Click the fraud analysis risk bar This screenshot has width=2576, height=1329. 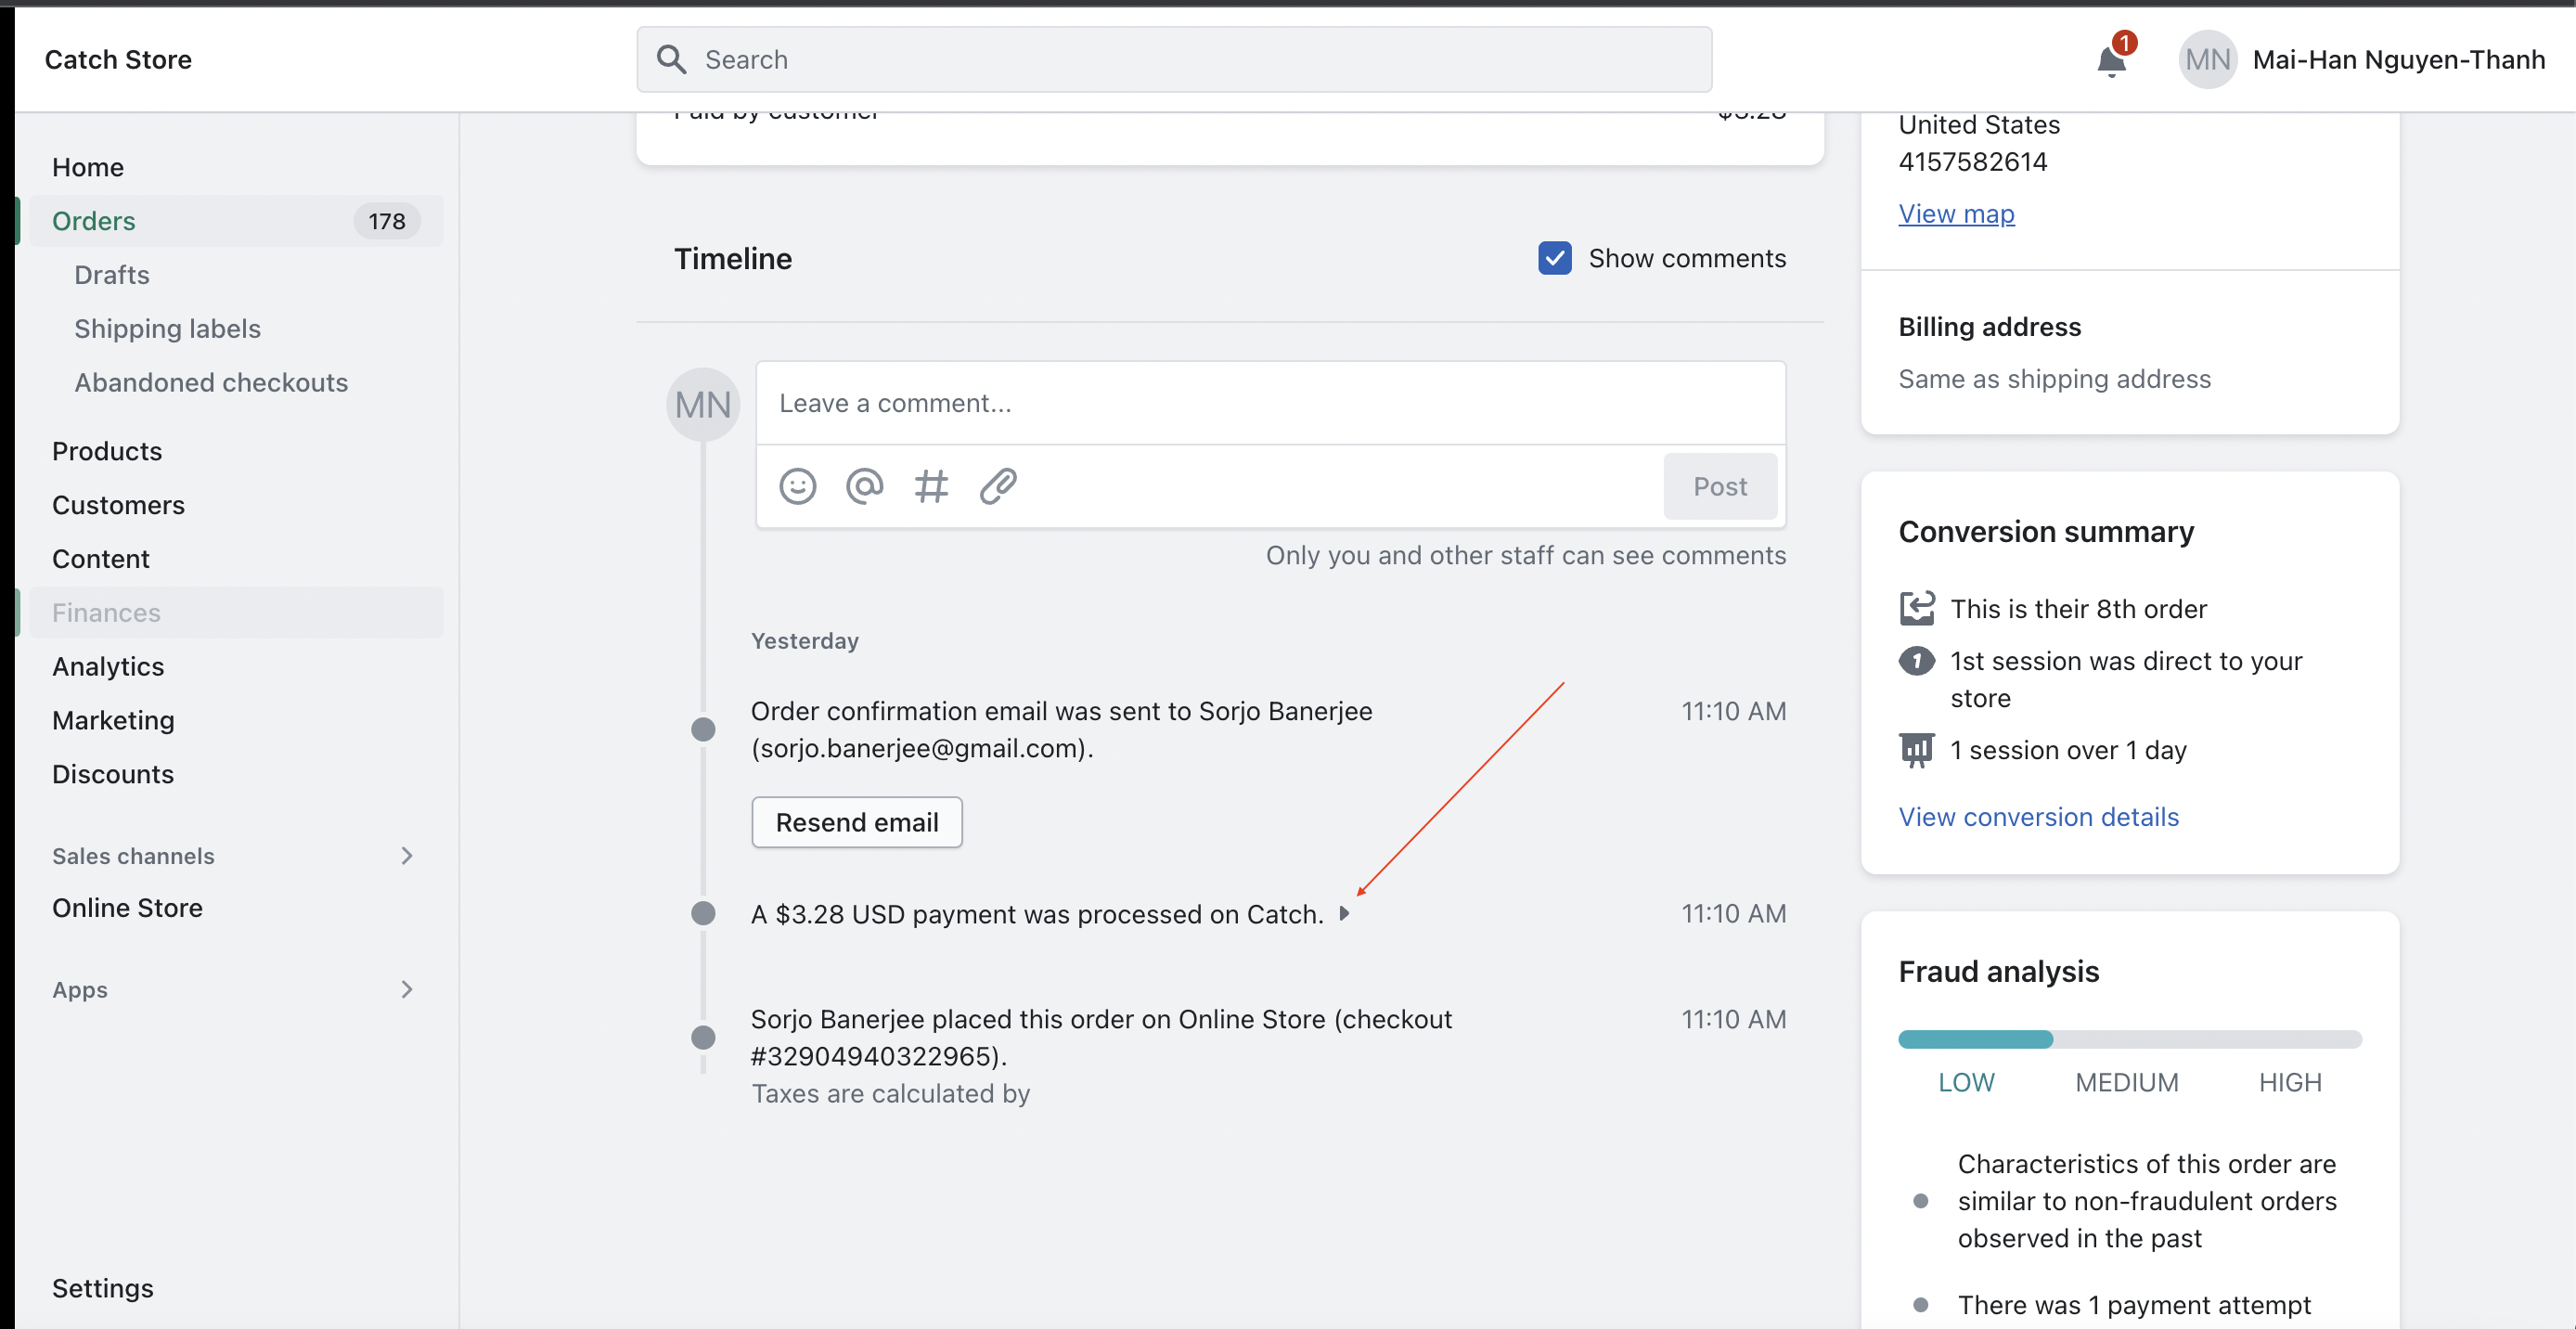click(x=2128, y=1039)
